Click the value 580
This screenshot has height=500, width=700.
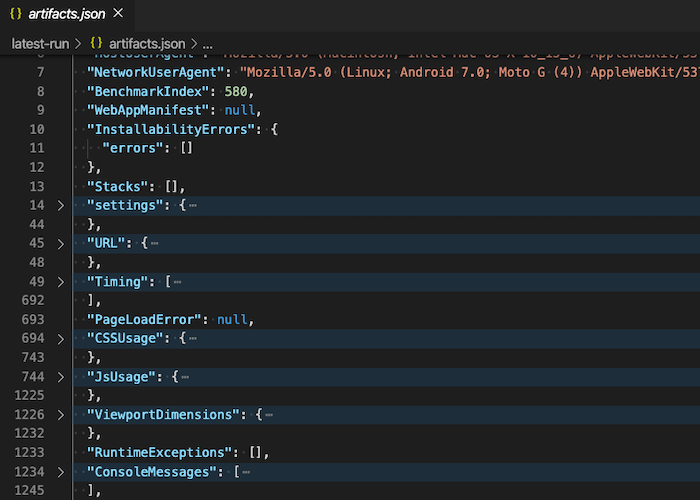pos(236,92)
